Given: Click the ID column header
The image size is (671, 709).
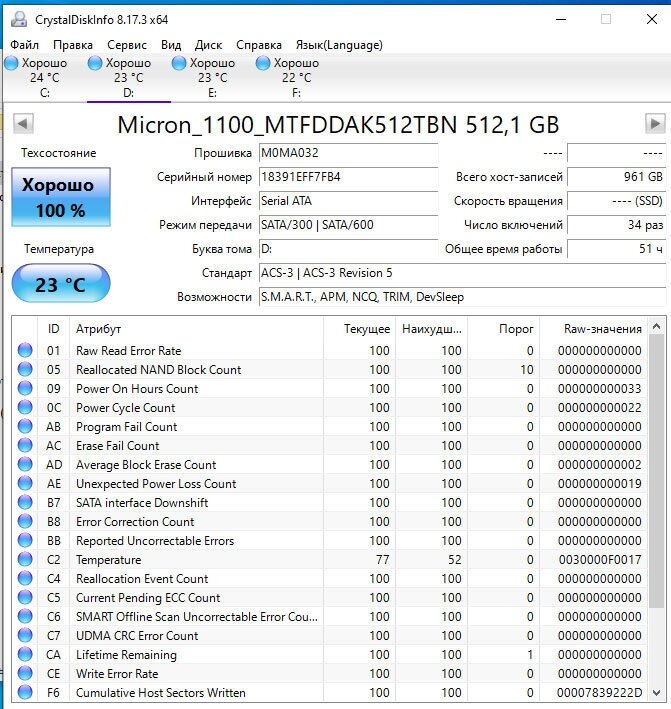Looking at the screenshot, I should (53, 329).
